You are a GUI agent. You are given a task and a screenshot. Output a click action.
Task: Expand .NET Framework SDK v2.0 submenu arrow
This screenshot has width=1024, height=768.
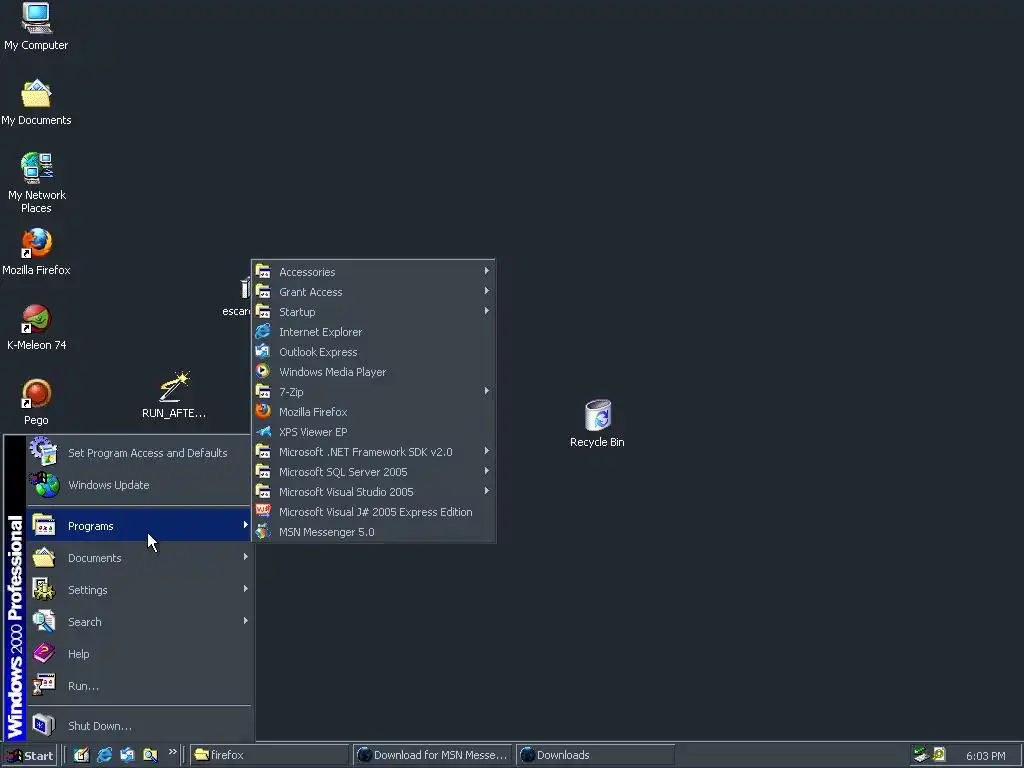point(487,451)
